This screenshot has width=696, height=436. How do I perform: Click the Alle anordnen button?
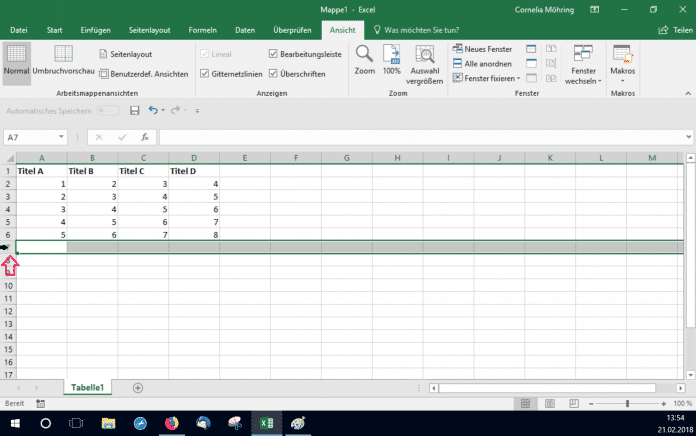coord(482,63)
